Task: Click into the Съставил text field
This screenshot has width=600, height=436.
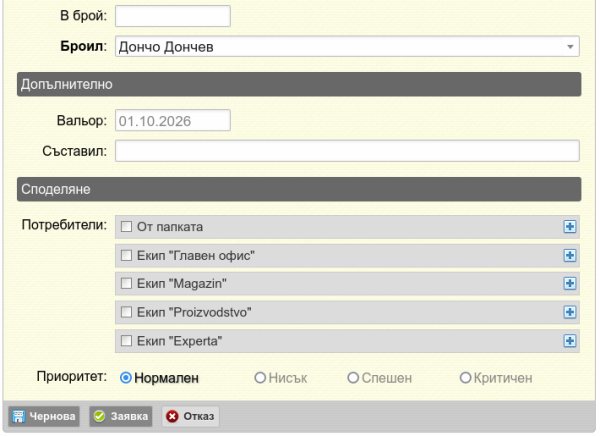Action: pyautogui.click(x=347, y=151)
